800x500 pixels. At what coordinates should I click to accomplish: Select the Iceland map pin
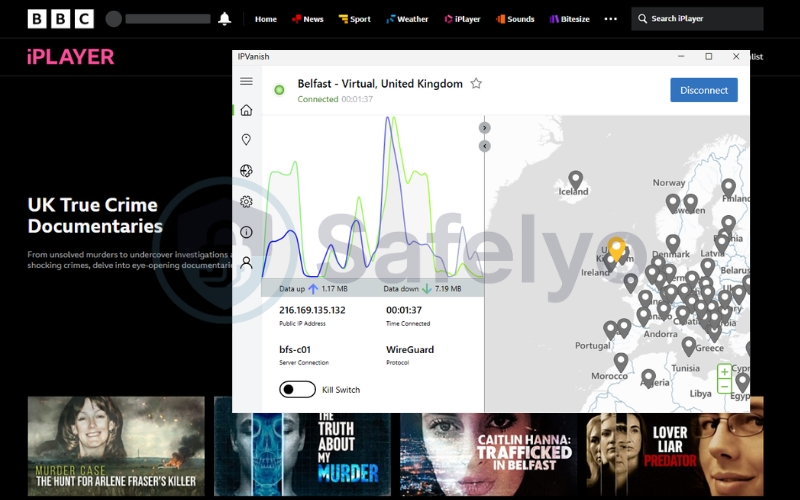pos(576,181)
